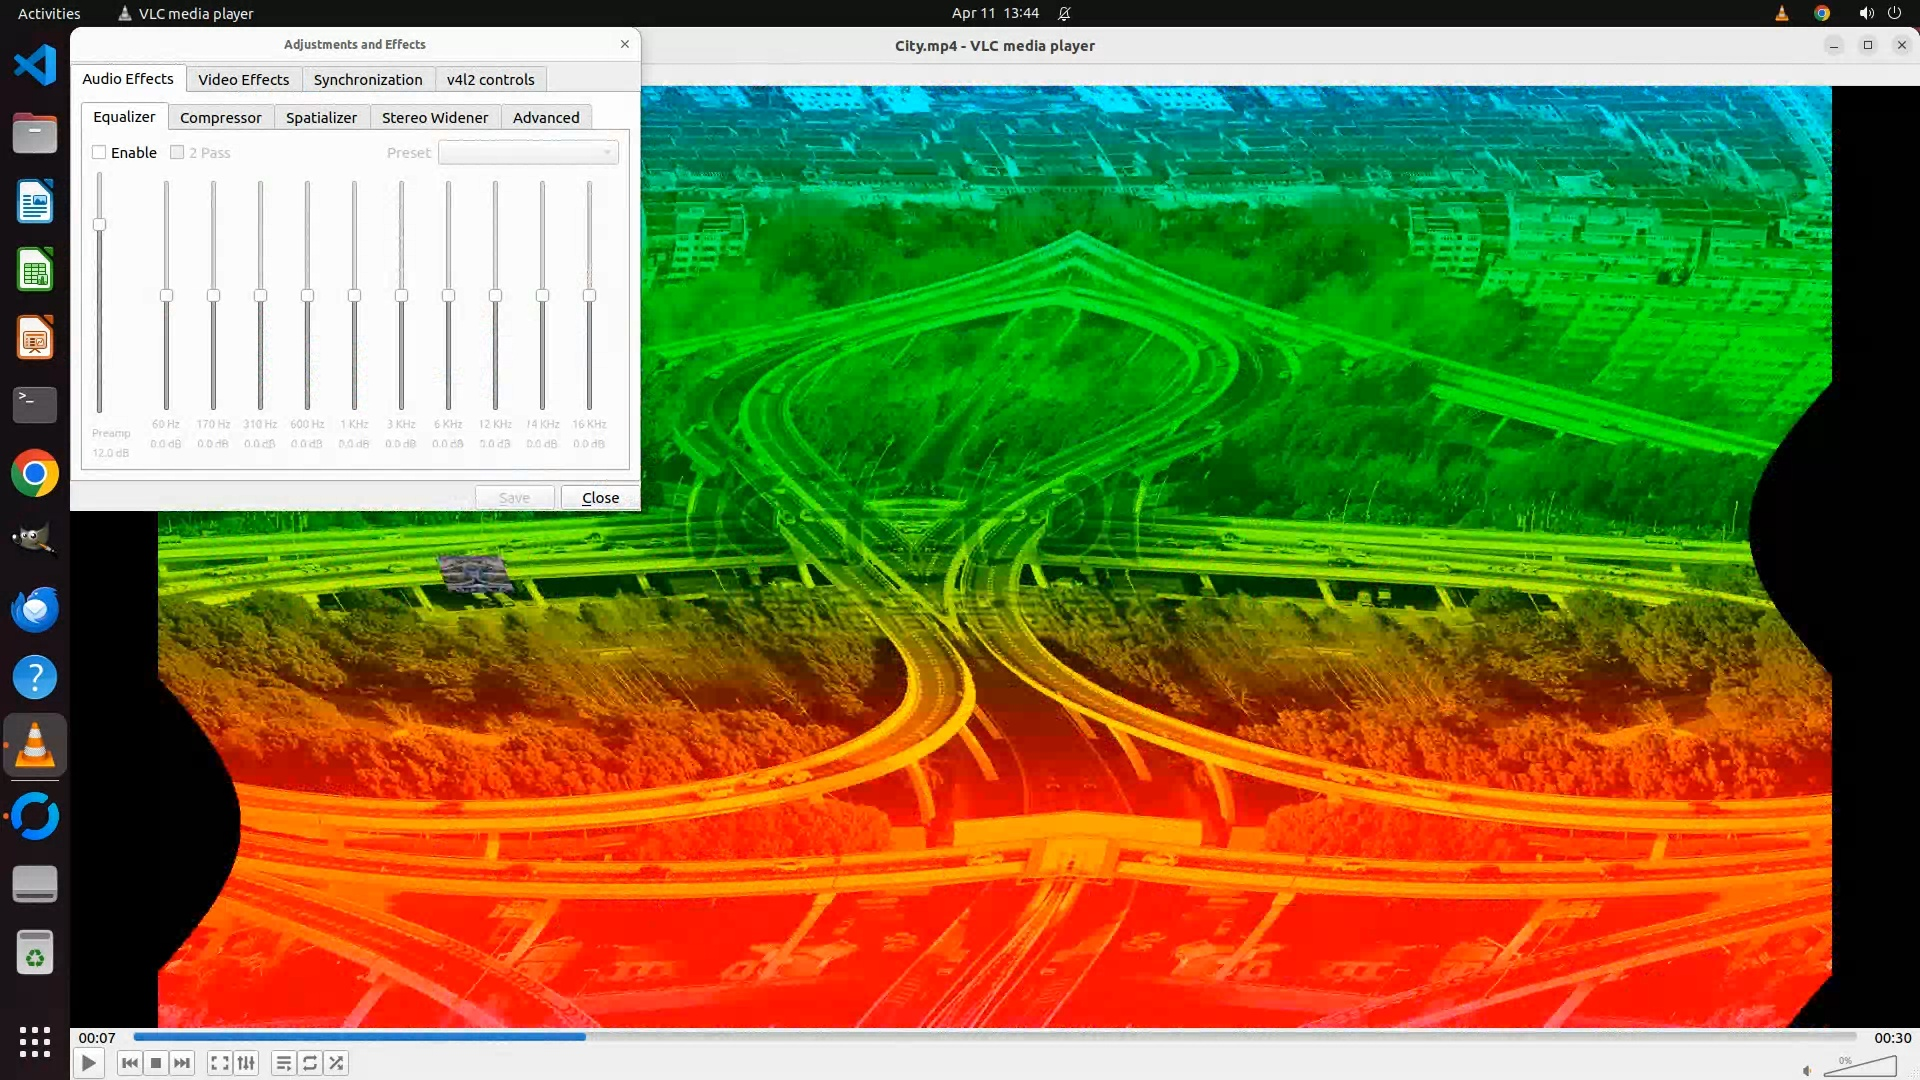Image resolution: width=1920 pixels, height=1080 pixels.
Task: Tick the 2 Pass checkbox
Action: click(177, 153)
